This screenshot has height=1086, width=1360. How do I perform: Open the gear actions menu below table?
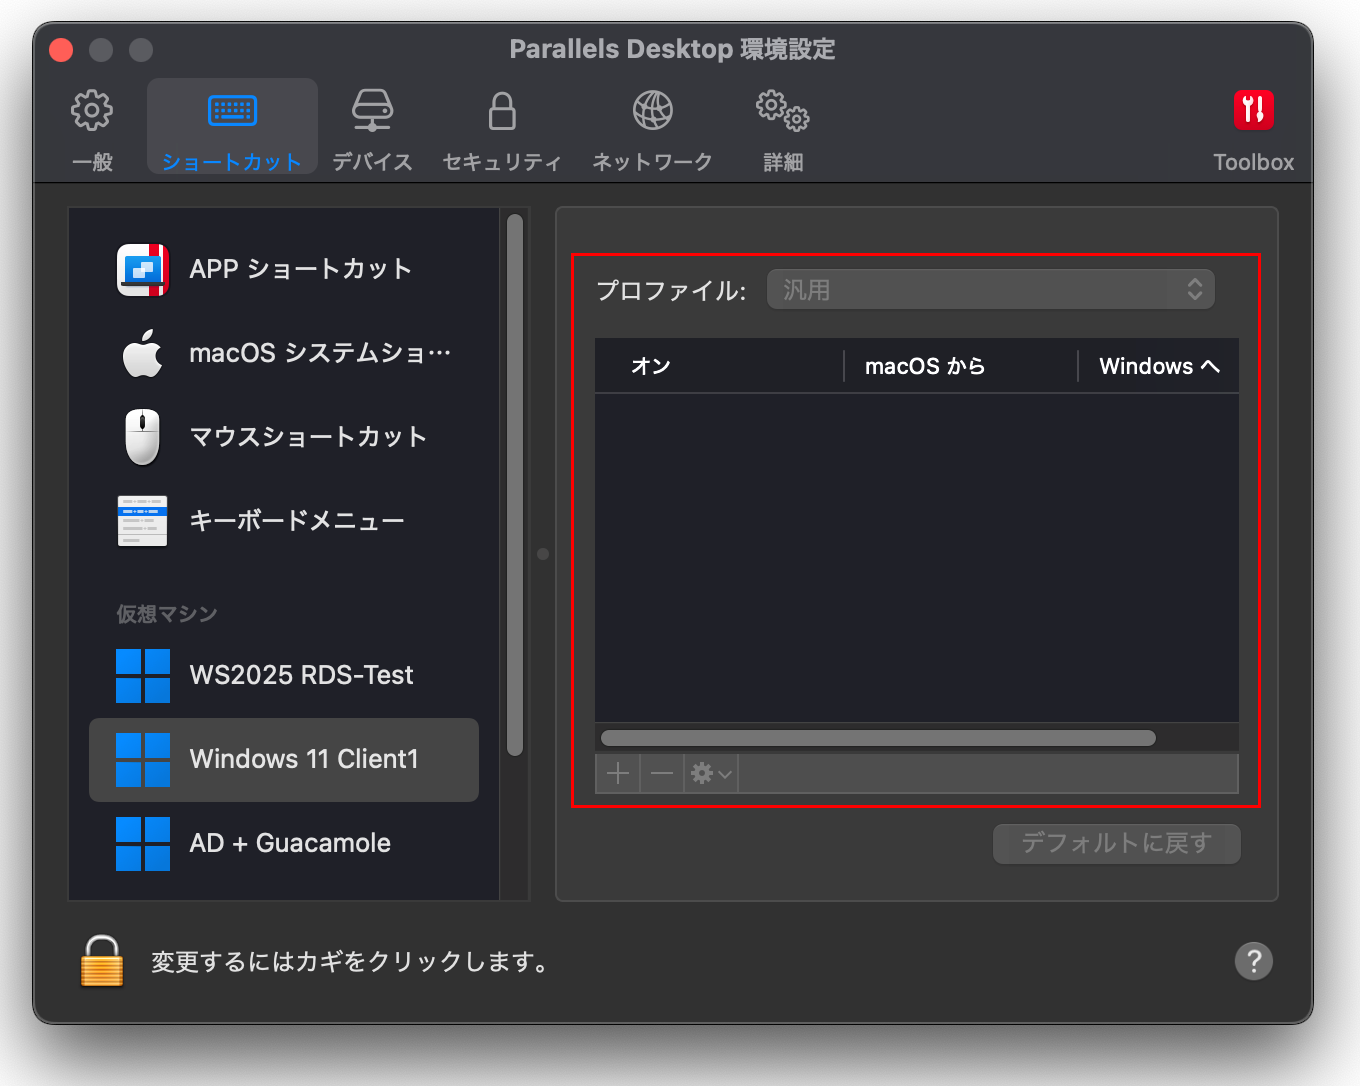711,773
